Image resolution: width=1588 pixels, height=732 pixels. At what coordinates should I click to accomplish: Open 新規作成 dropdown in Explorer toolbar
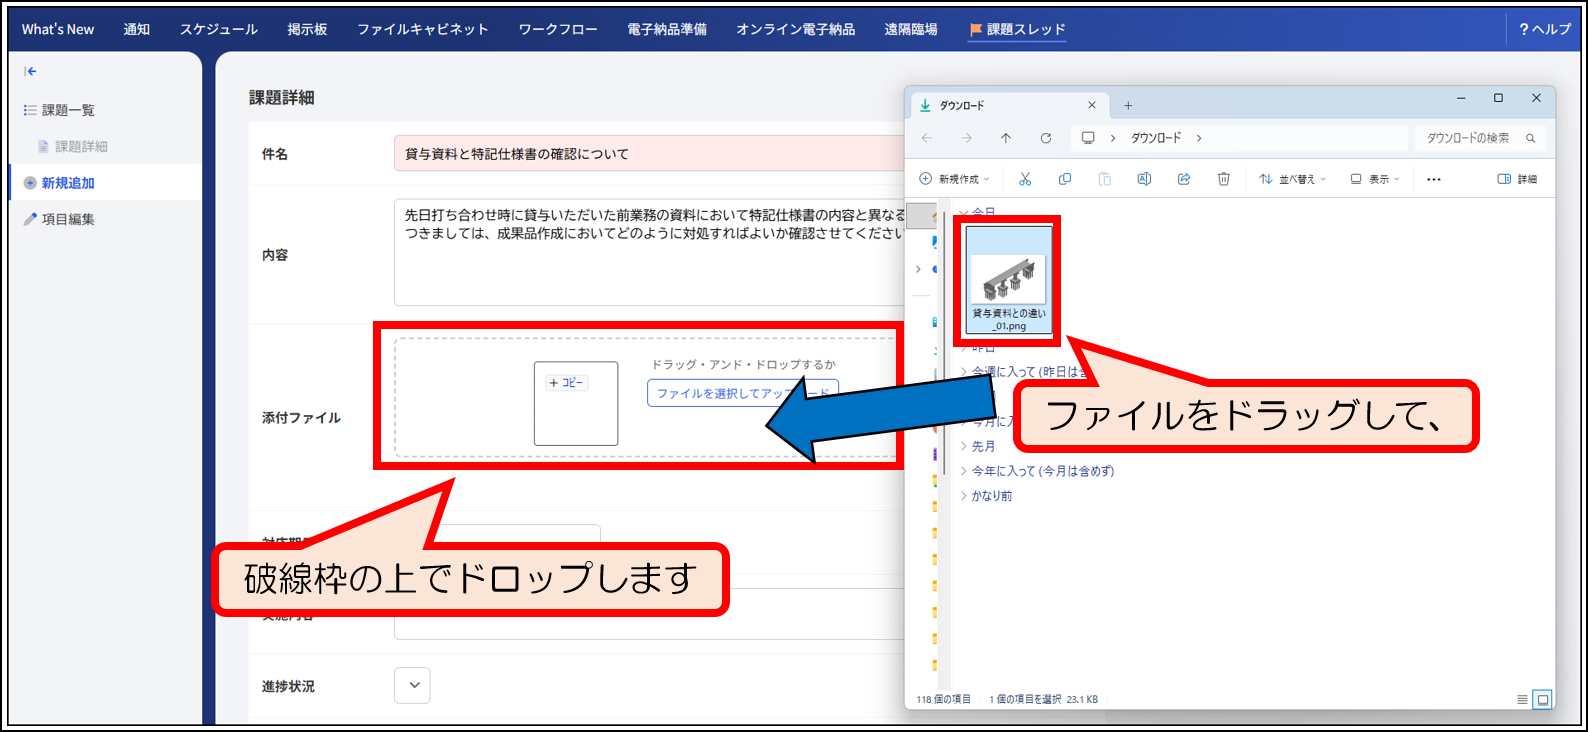pos(954,179)
